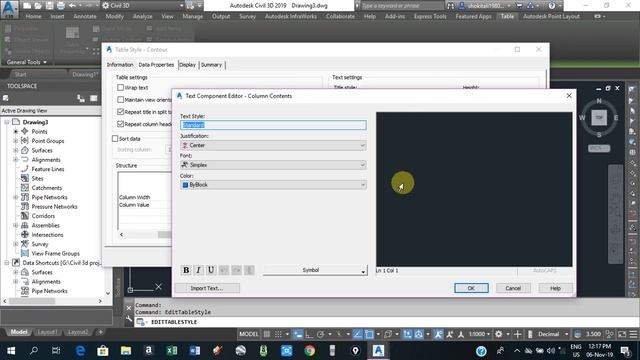Select Catchments in Toolspace tree

click(x=47, y=188)
